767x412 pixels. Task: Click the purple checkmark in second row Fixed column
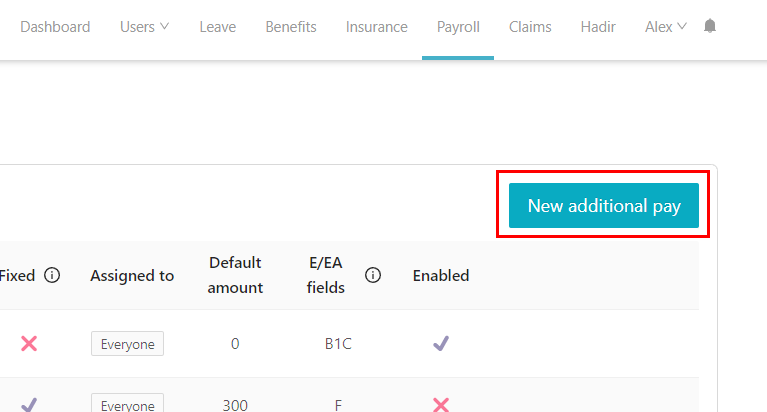[29, 405]
